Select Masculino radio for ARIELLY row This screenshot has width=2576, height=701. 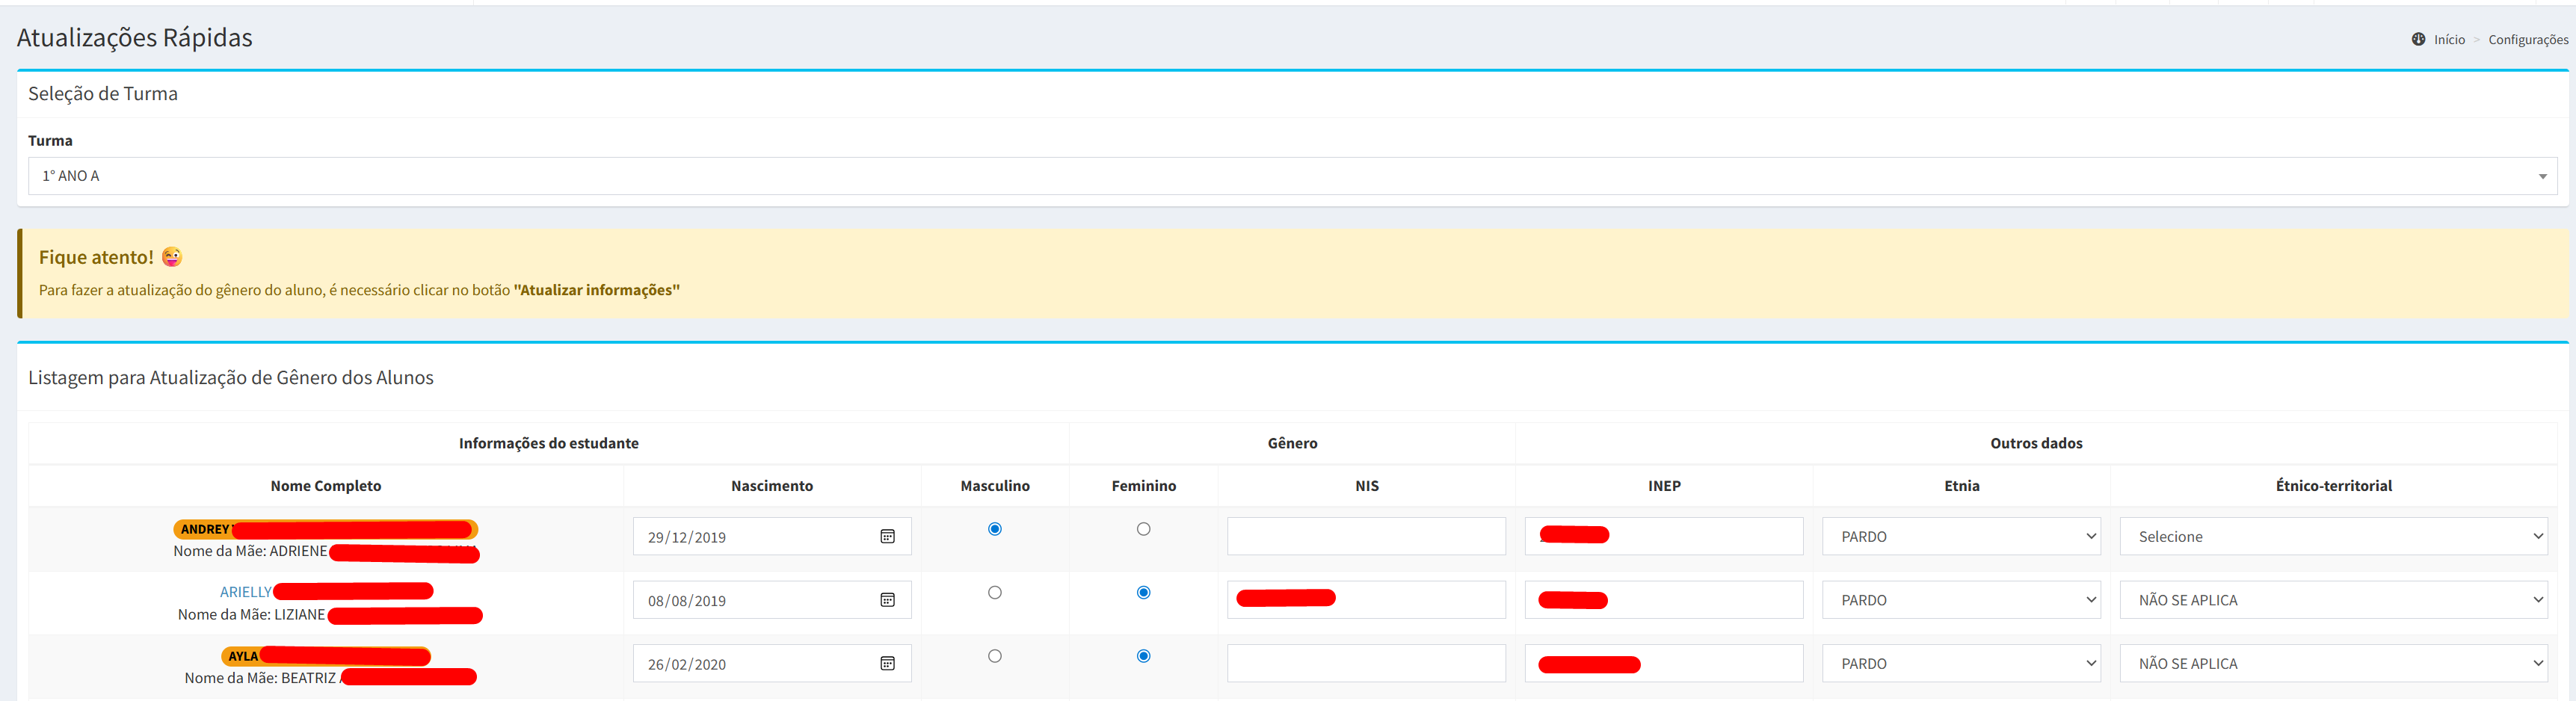pos(994,592)
